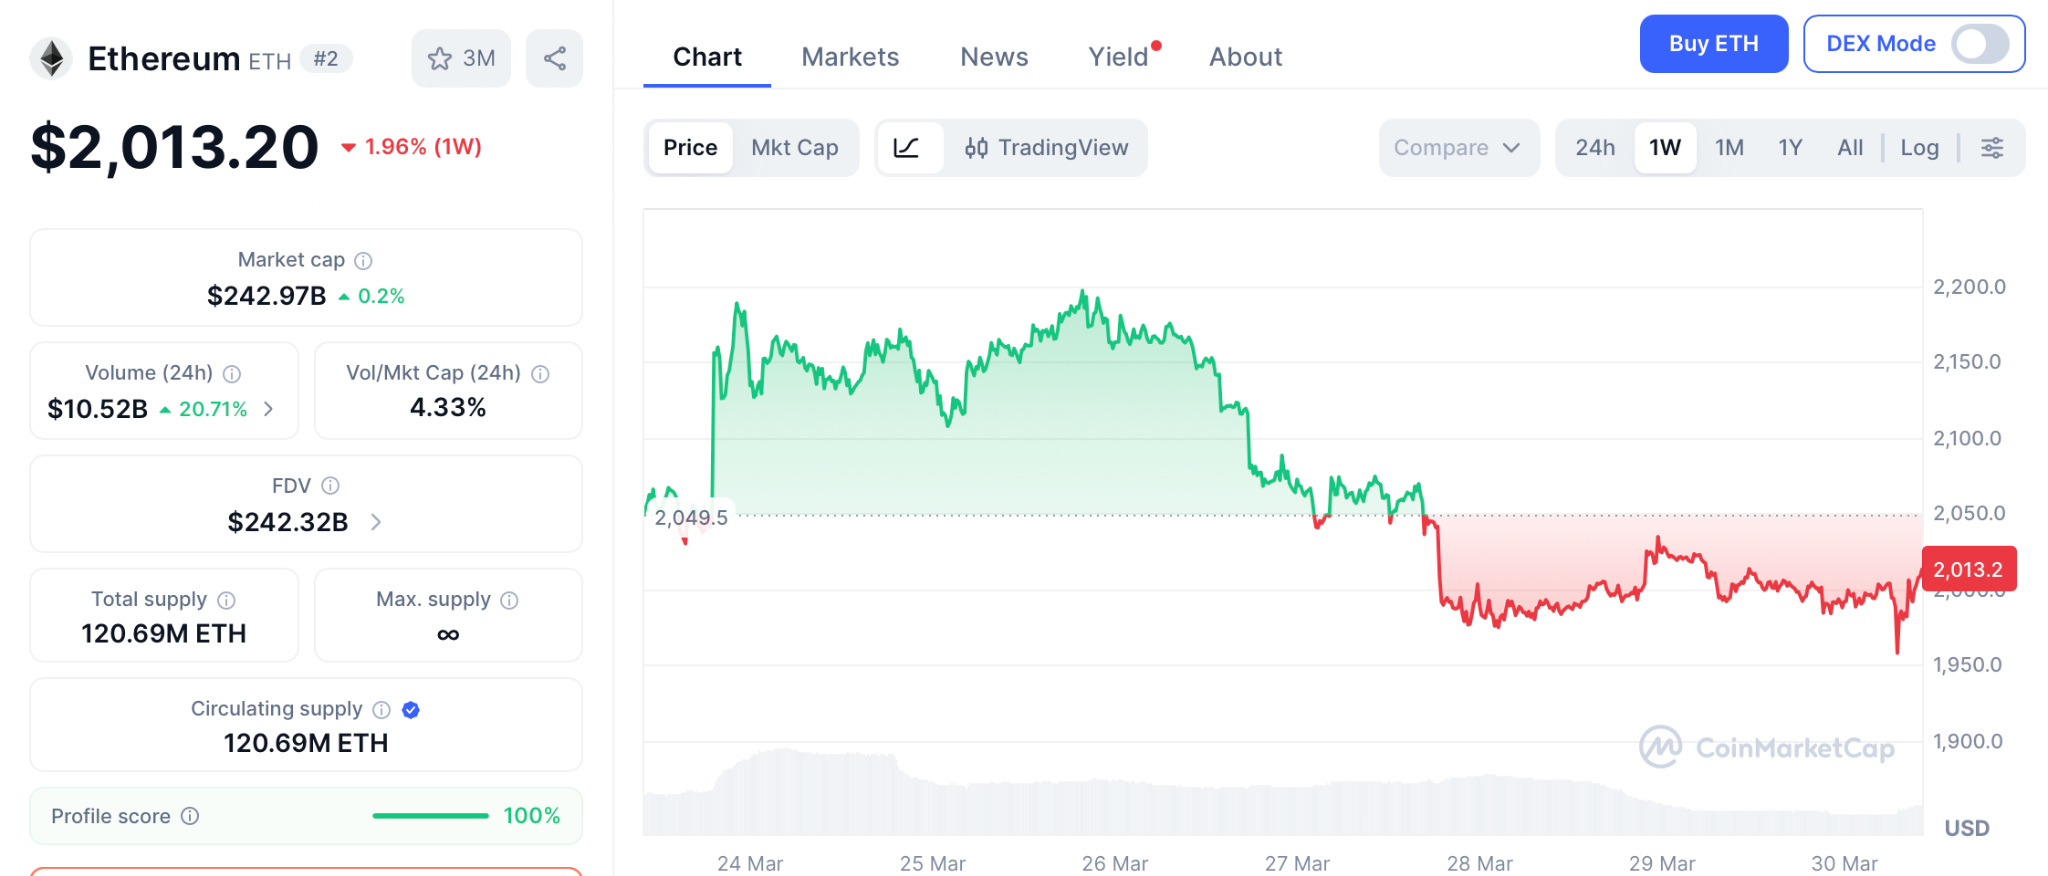Expand the FDV details chevron
Viewport: 2048px width, 876px height.
[x=376, y=522]
